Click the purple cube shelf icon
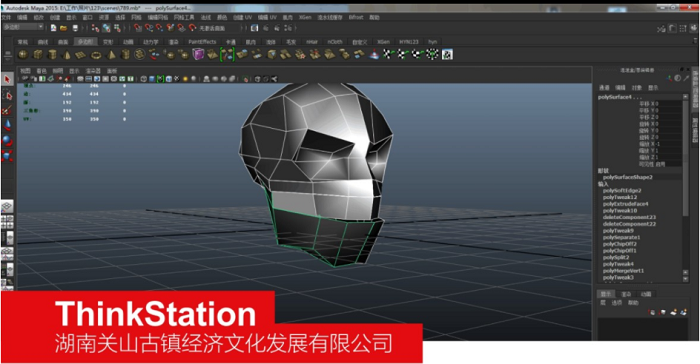The width and height of the screenshot is (700, 364). (198, 54)
